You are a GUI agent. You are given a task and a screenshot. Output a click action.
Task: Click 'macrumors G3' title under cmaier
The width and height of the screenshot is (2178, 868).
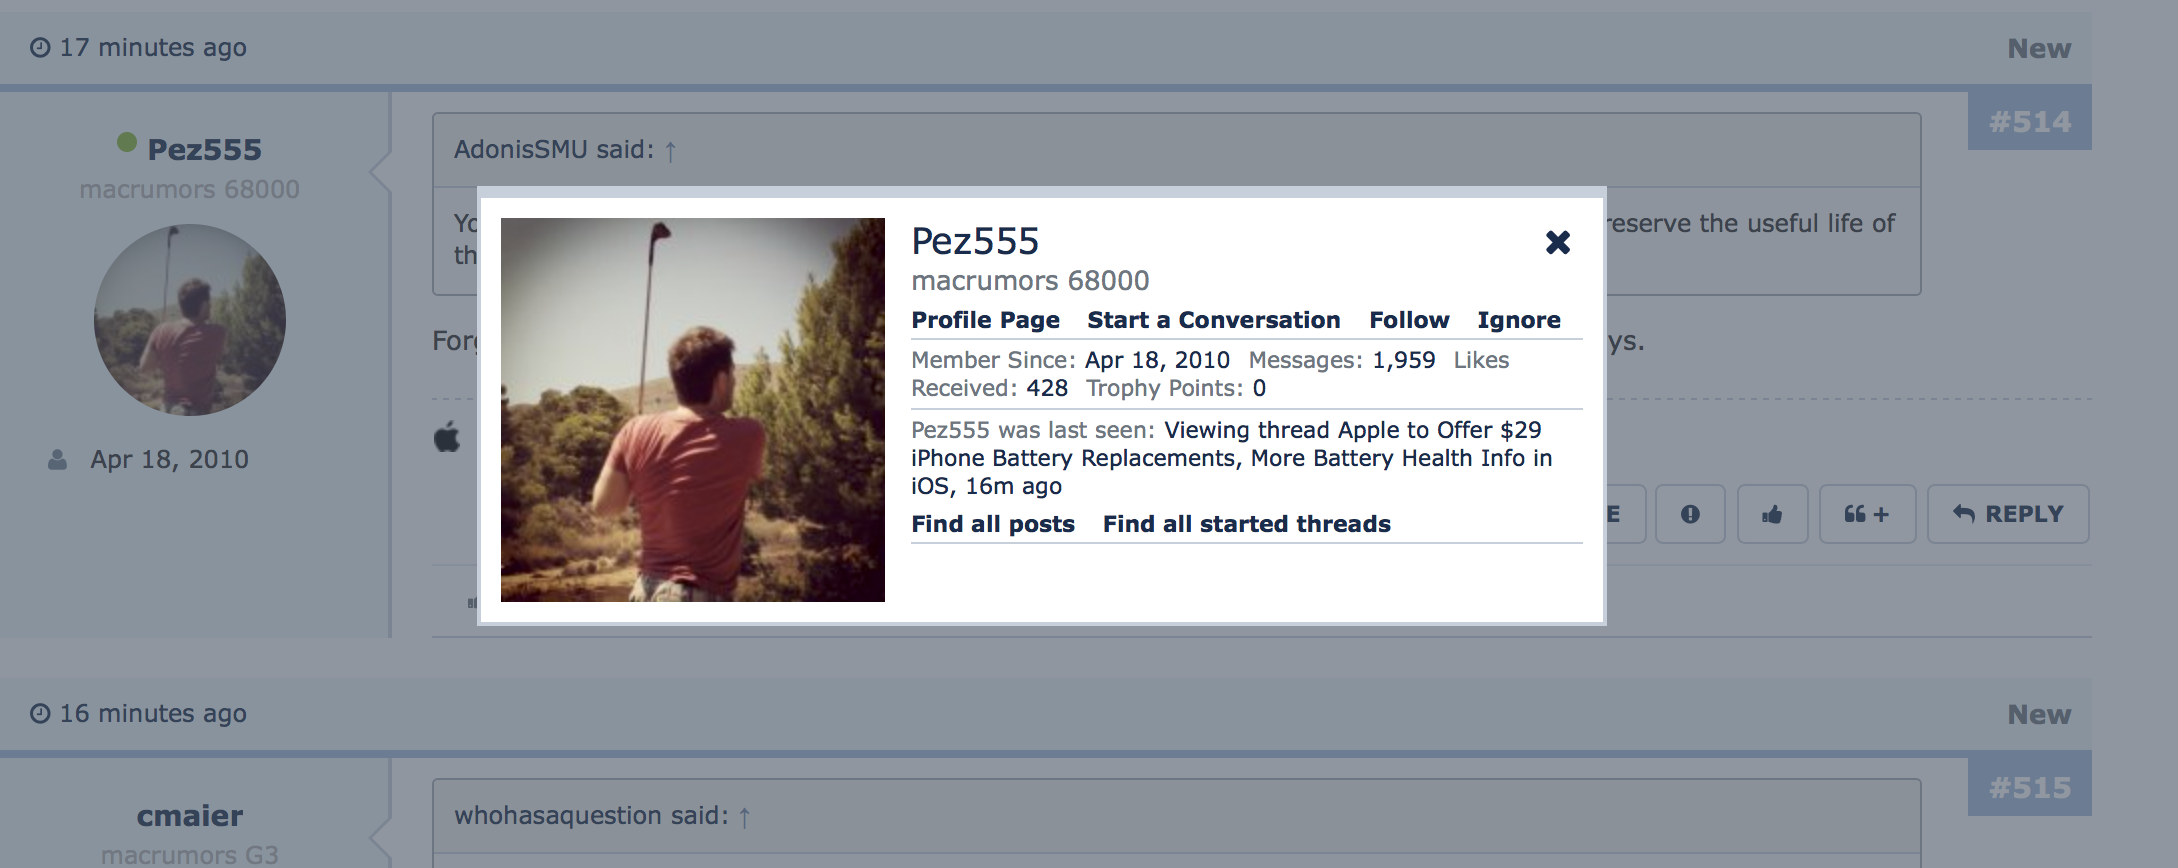point(190,855)
